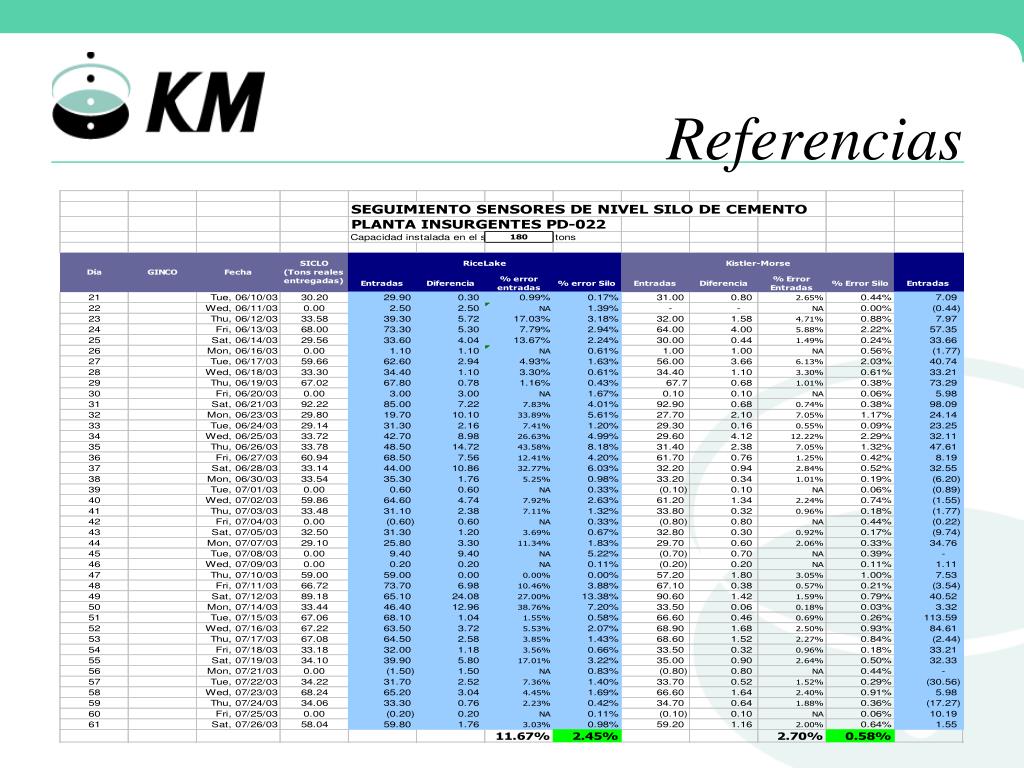Select the Kistler-Morse error value 12.22%
The image size is (1024, 768).
[x=807, y=436]
